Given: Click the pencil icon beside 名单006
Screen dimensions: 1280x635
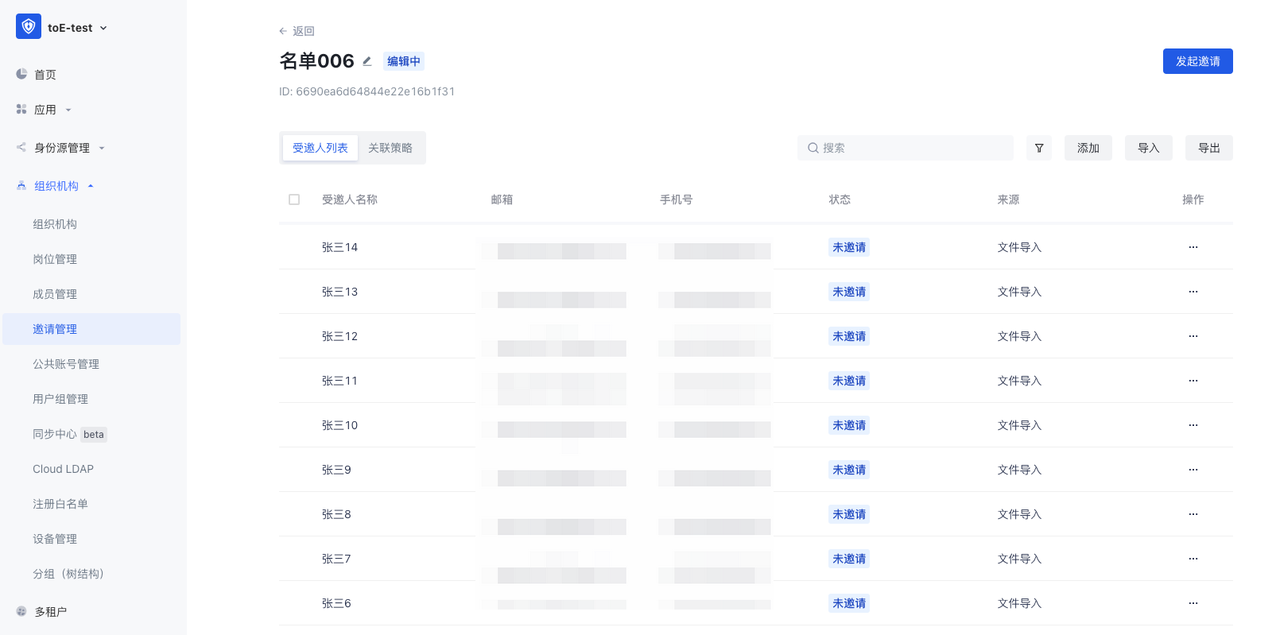Looking at the screenshot, I should (x=367, y=61).
